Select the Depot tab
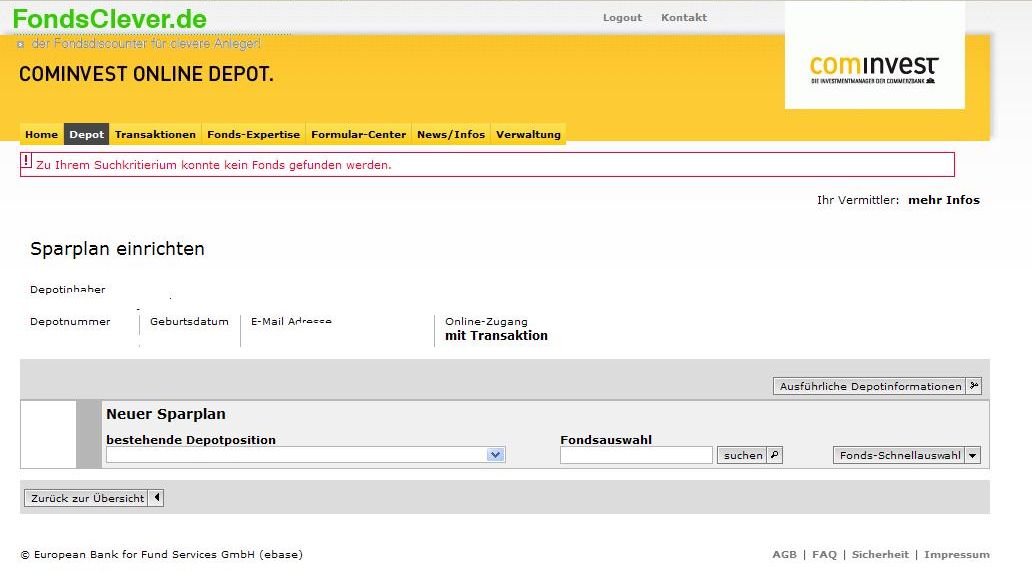The height and width of the screenshot is (581, 1032). point(86,134)
